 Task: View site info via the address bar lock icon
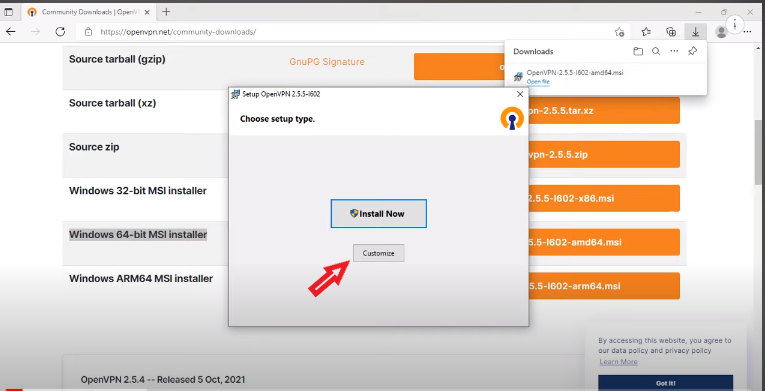88,32
